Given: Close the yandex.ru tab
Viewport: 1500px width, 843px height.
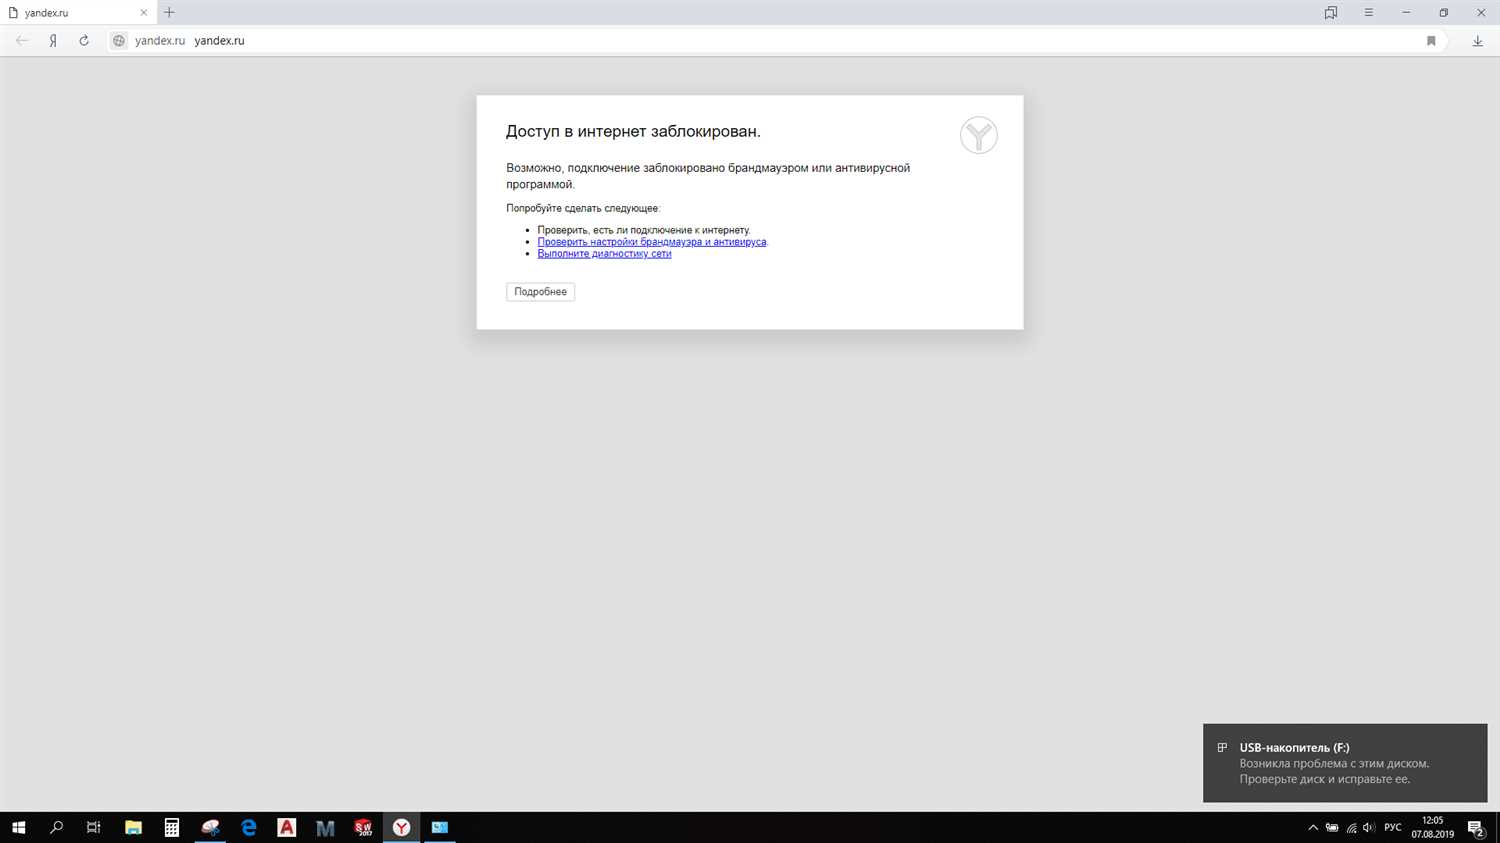Looking at the screenshot, I should pyautogui.click(x=143, y=13).
